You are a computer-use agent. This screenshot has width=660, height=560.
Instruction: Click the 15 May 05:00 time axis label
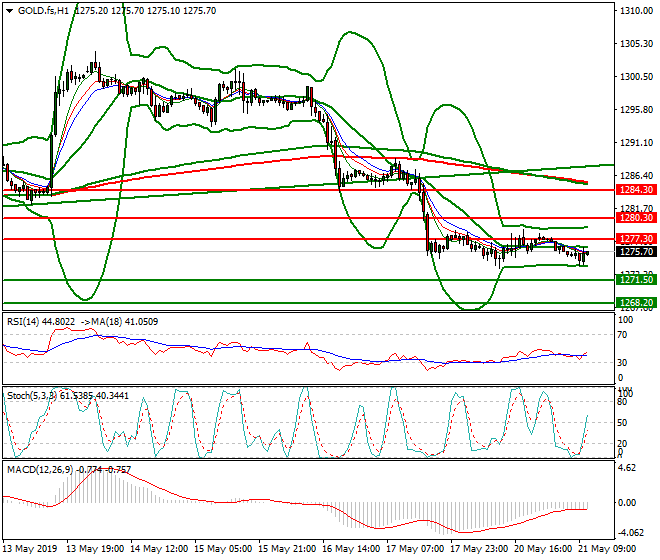[223, 549]
